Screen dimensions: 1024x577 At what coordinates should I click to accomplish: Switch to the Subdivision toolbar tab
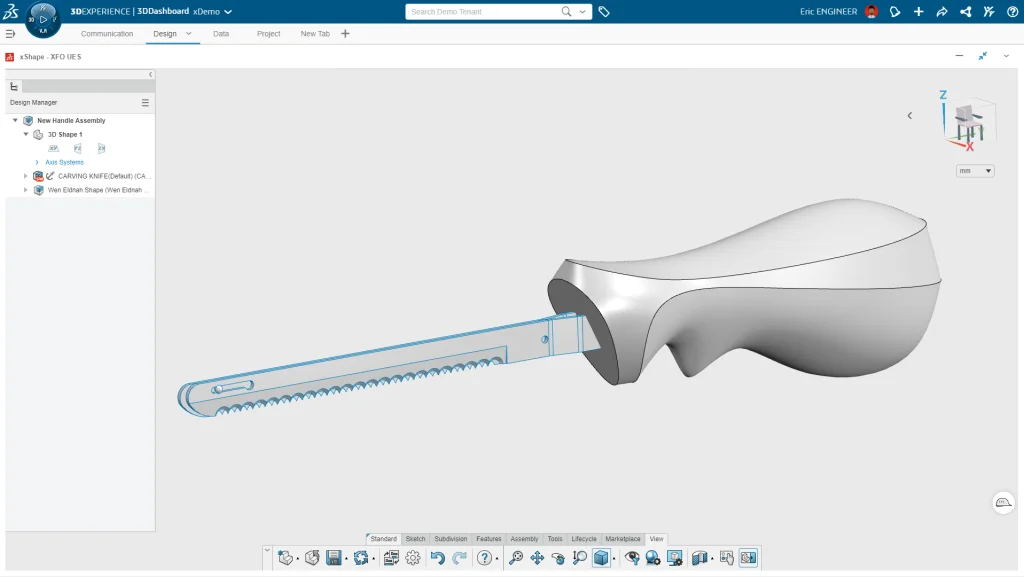450,539
